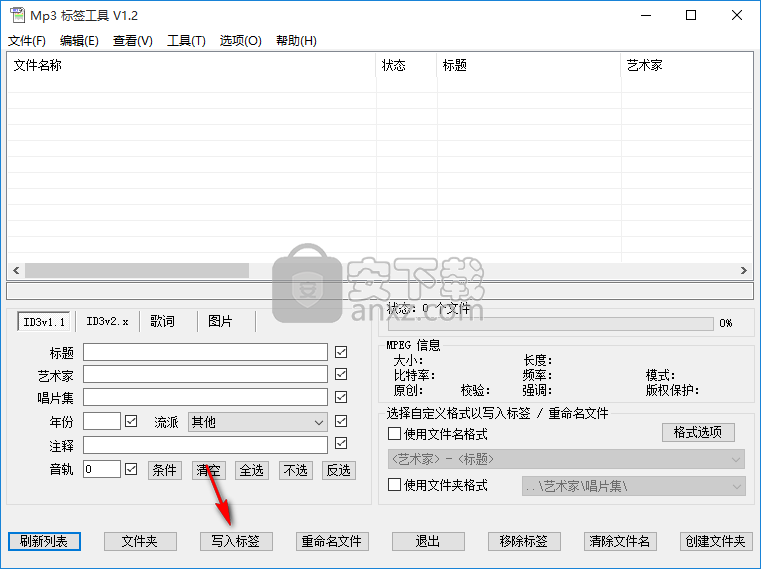Switch to the ID3v2.x tab
This screenshot has width=761, height=569.
click(107, 321)
